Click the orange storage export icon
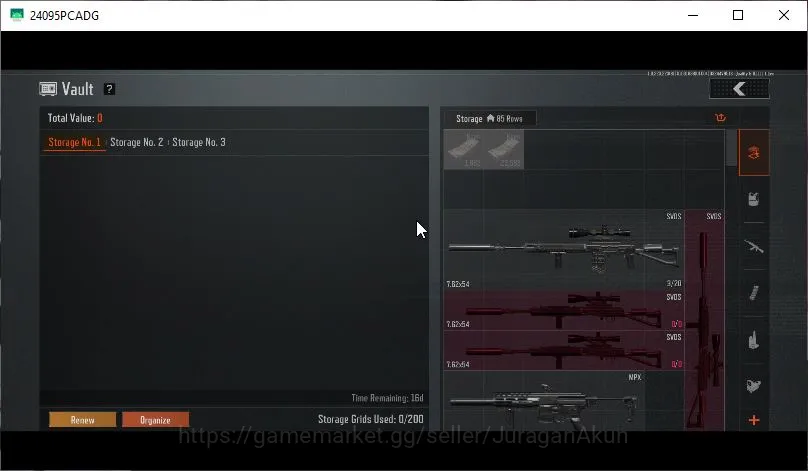The image size is (808, 471). click(720, 118)
